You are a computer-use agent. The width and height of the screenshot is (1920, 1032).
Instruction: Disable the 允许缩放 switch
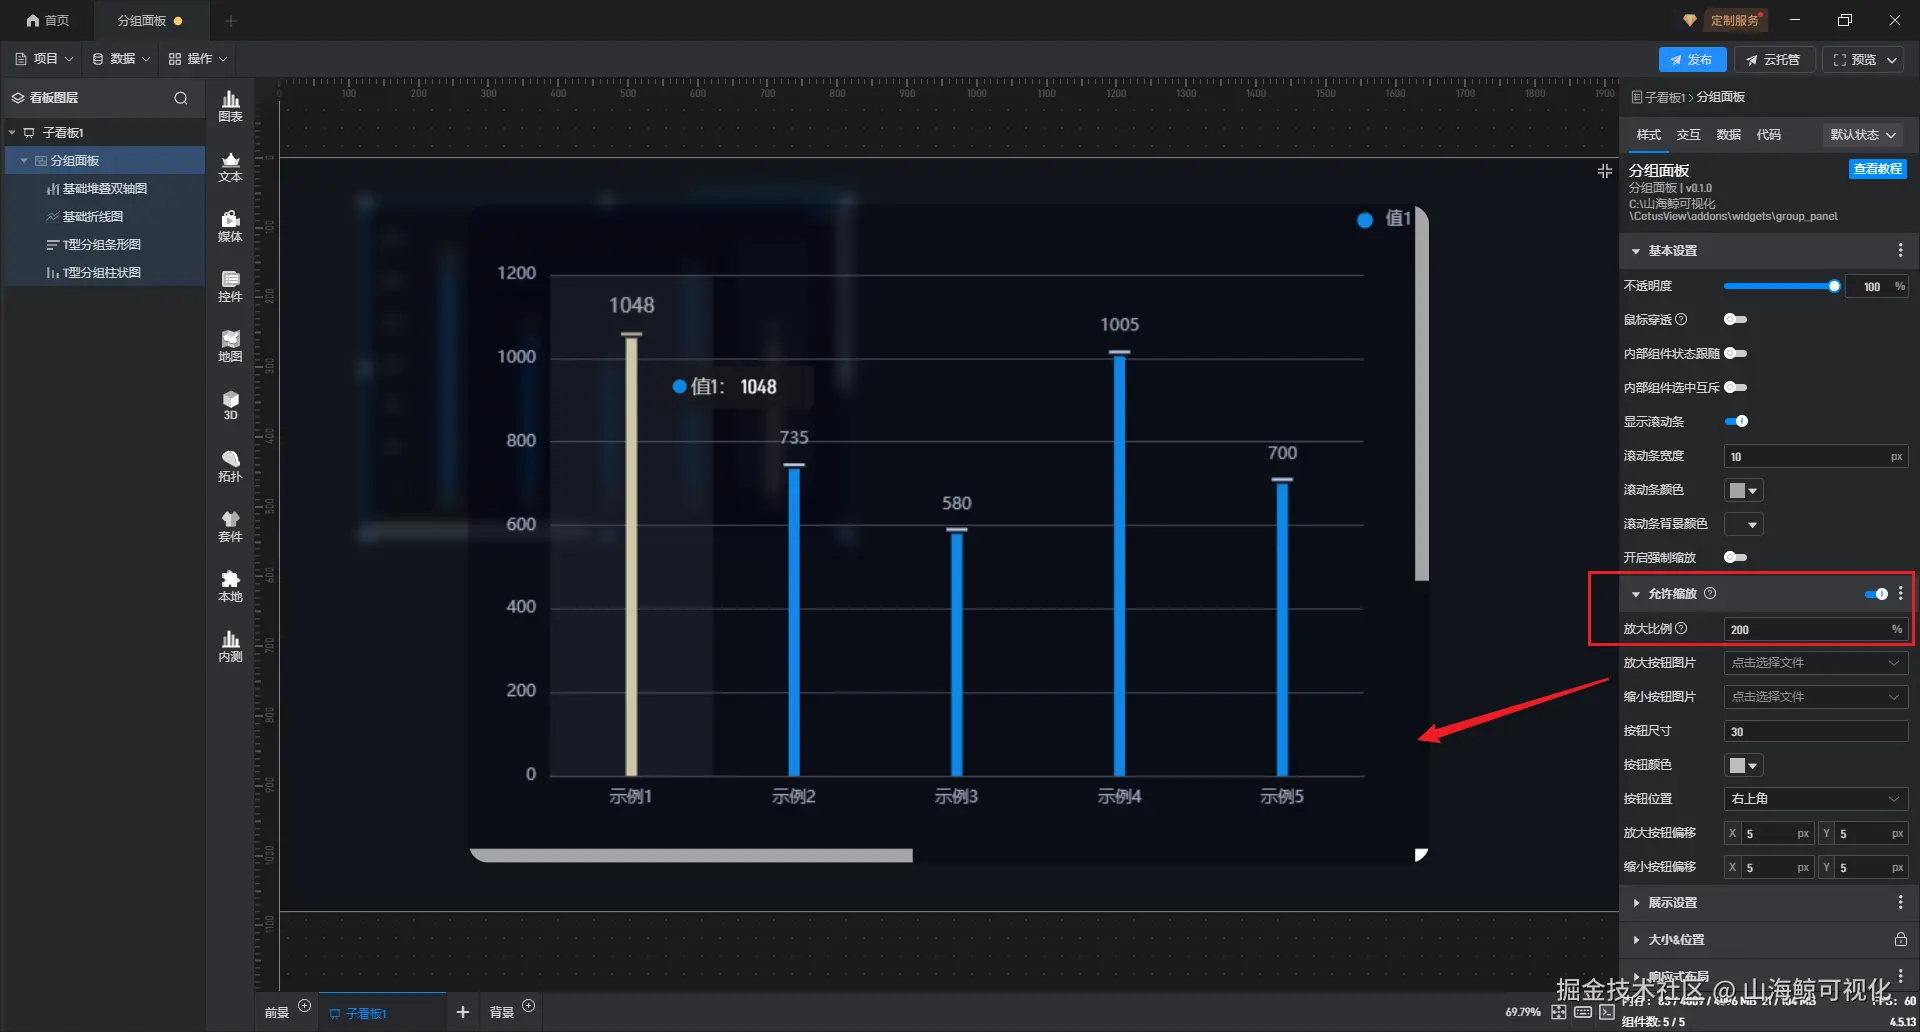coord(1876,594)
